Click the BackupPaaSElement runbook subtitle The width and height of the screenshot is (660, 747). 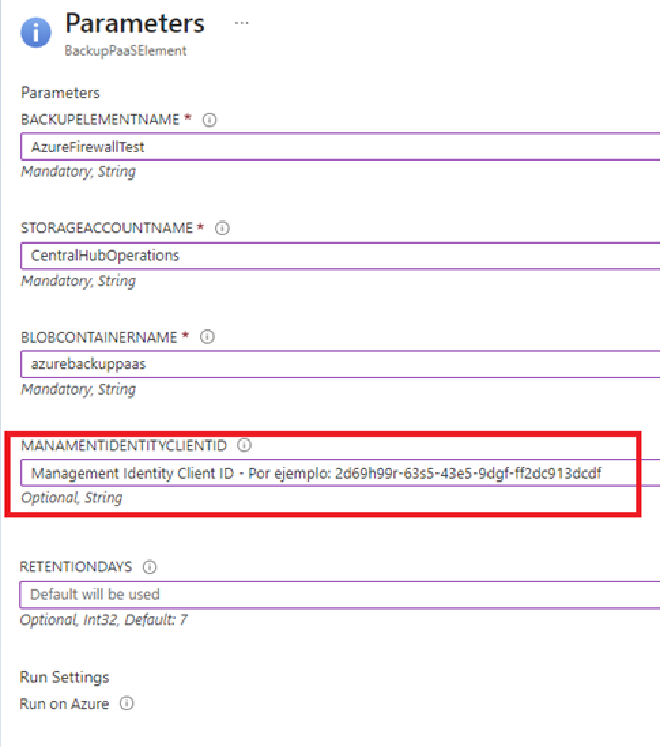pyautogui.click(x=125, y=50)
